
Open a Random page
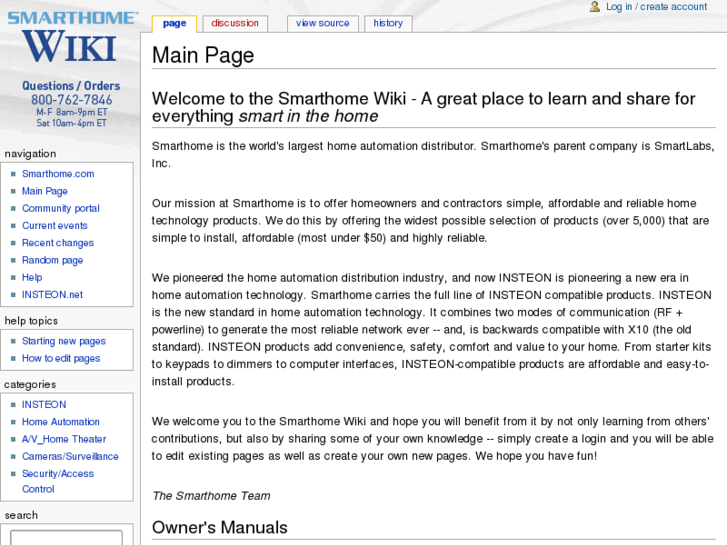coord(52,260)
